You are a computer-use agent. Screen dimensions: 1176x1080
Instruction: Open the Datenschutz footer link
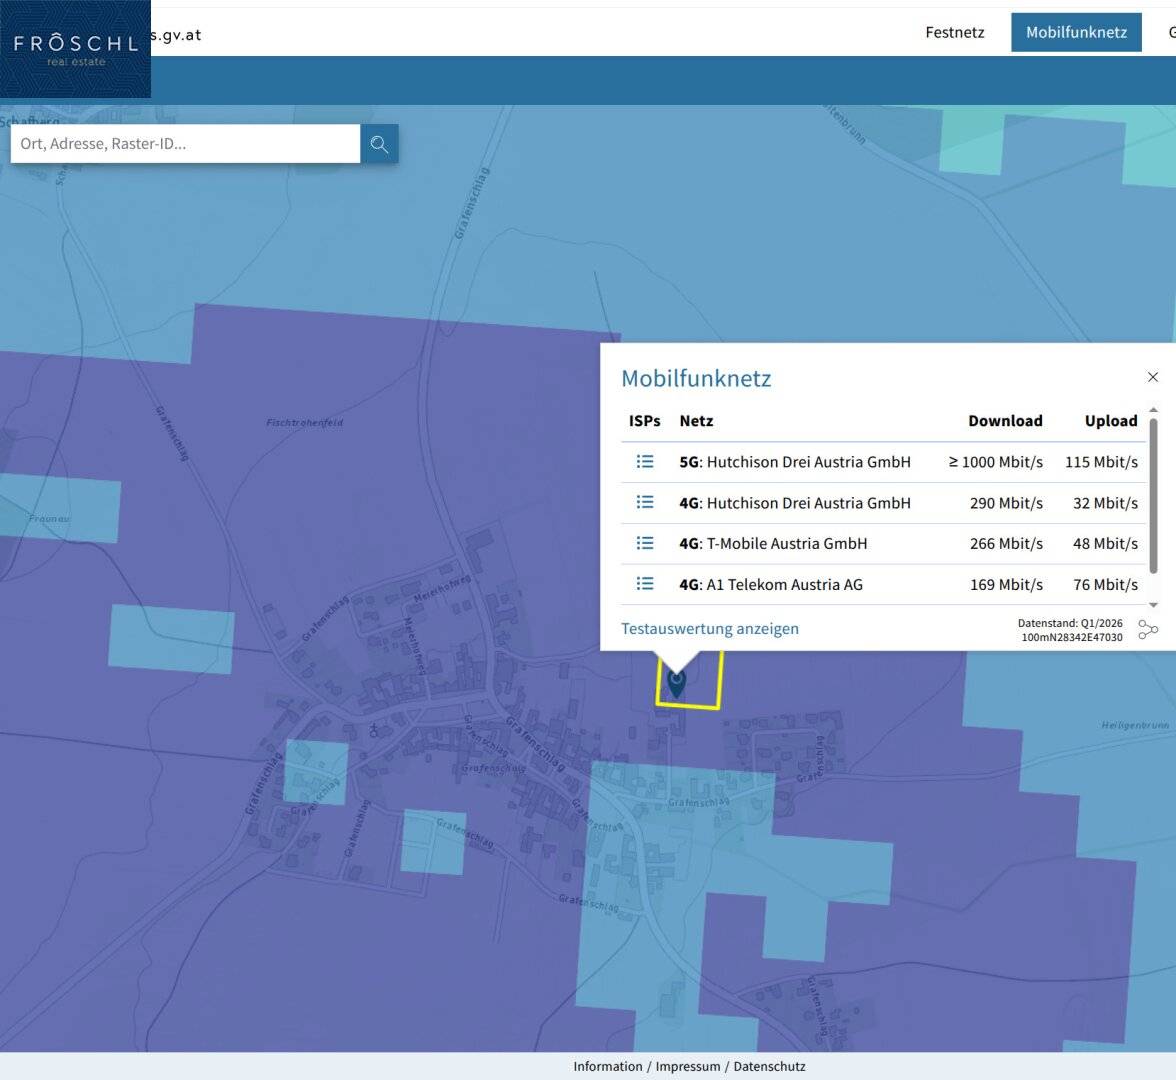point(770,1066)
